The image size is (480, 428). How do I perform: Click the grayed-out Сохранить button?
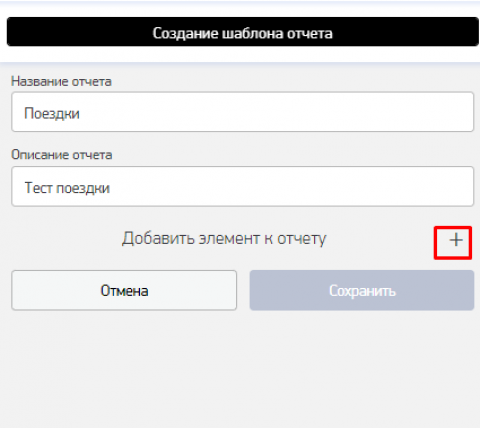click(362, 290)
